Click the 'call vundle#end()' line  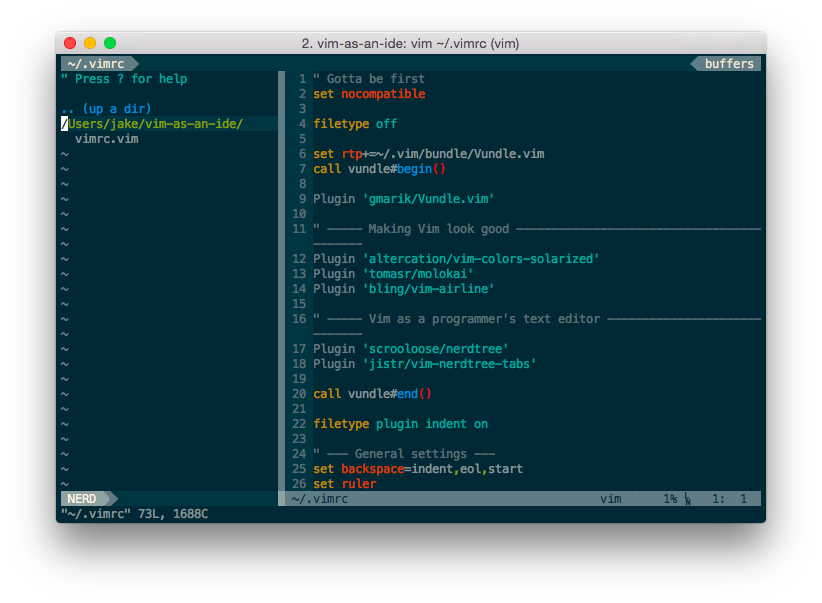[x=372, y=394]
